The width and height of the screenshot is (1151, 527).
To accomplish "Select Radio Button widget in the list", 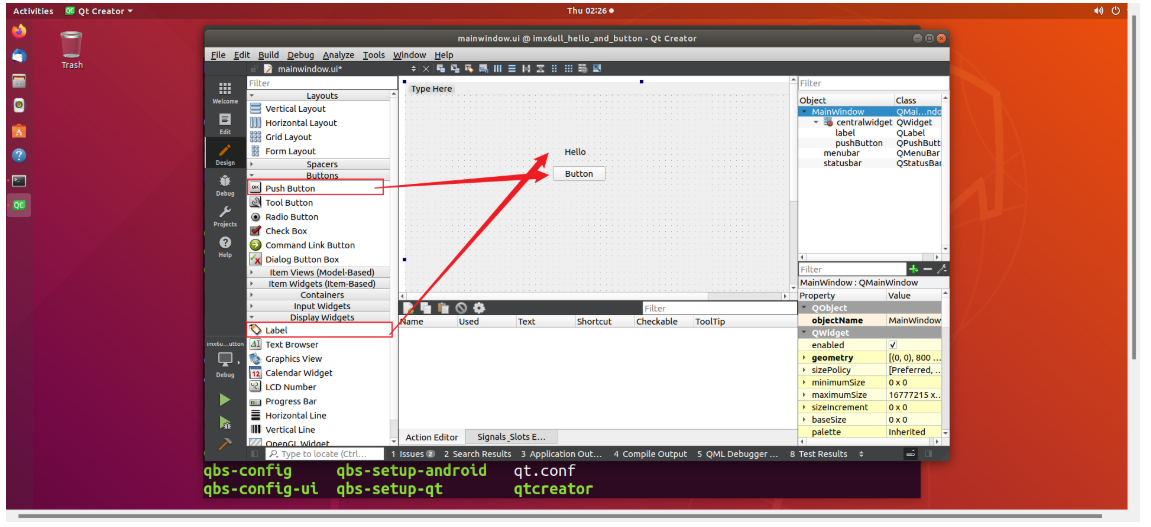I will coord(291,217).
